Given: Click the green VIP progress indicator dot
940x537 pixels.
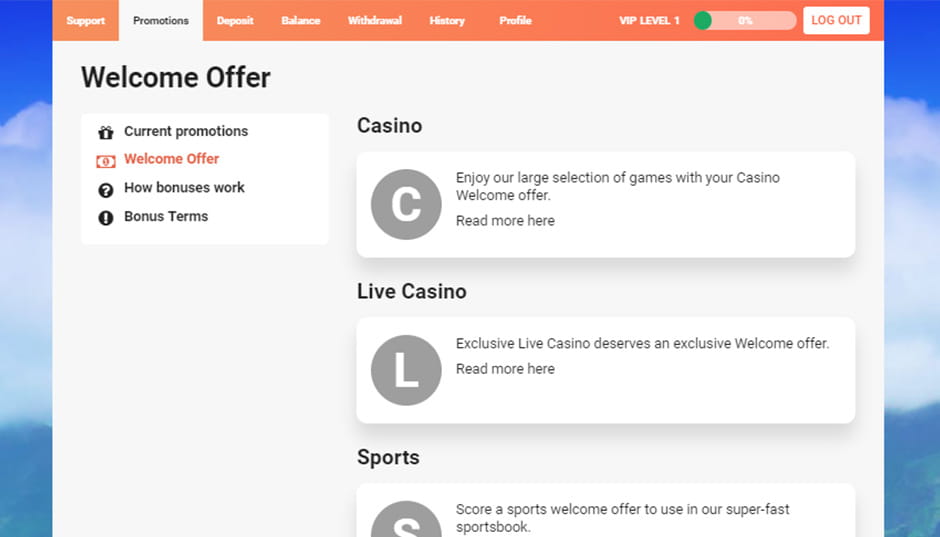Looking at the screenshot, I should coord(703,21).
